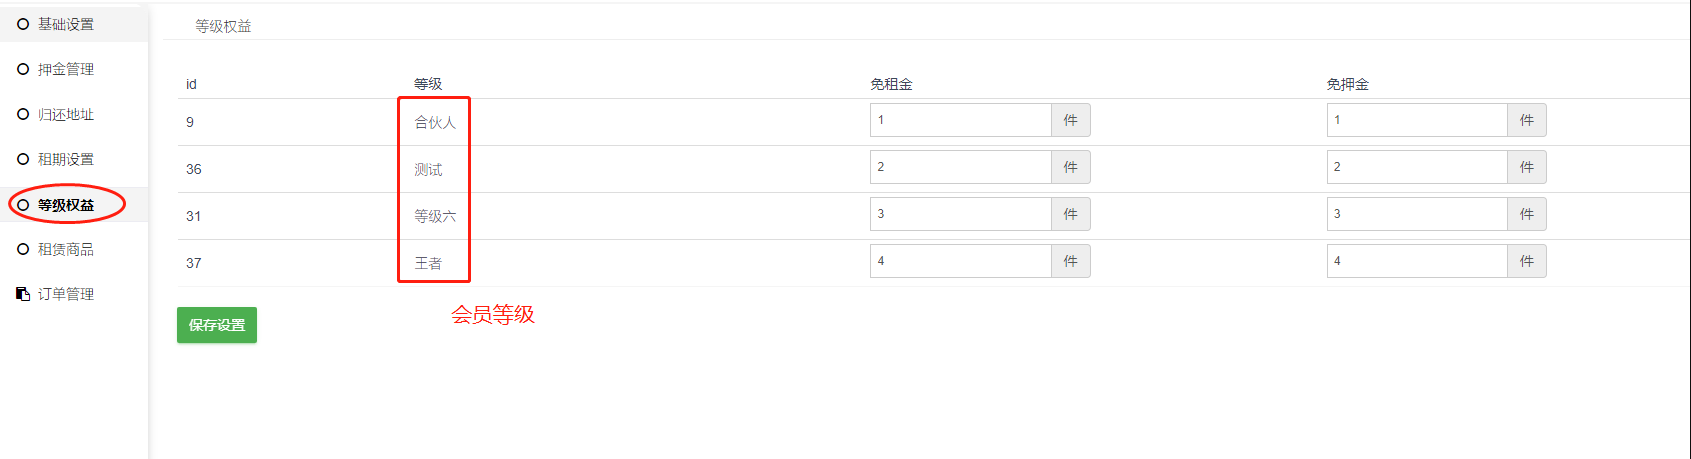Click the circle icon beside 等级权益
The width and height of the screenshot is (1691, 459).
23,205
